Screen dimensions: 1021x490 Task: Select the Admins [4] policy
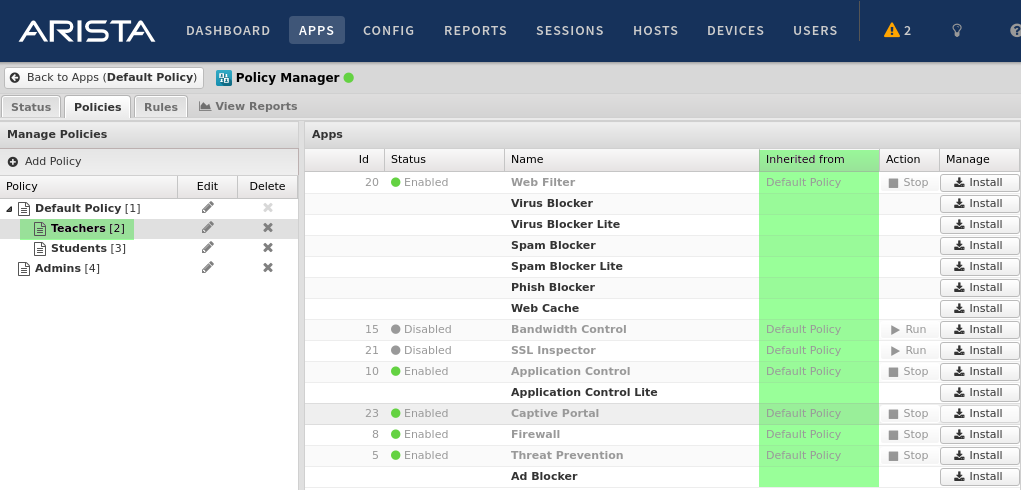click(x=67, y=269)
